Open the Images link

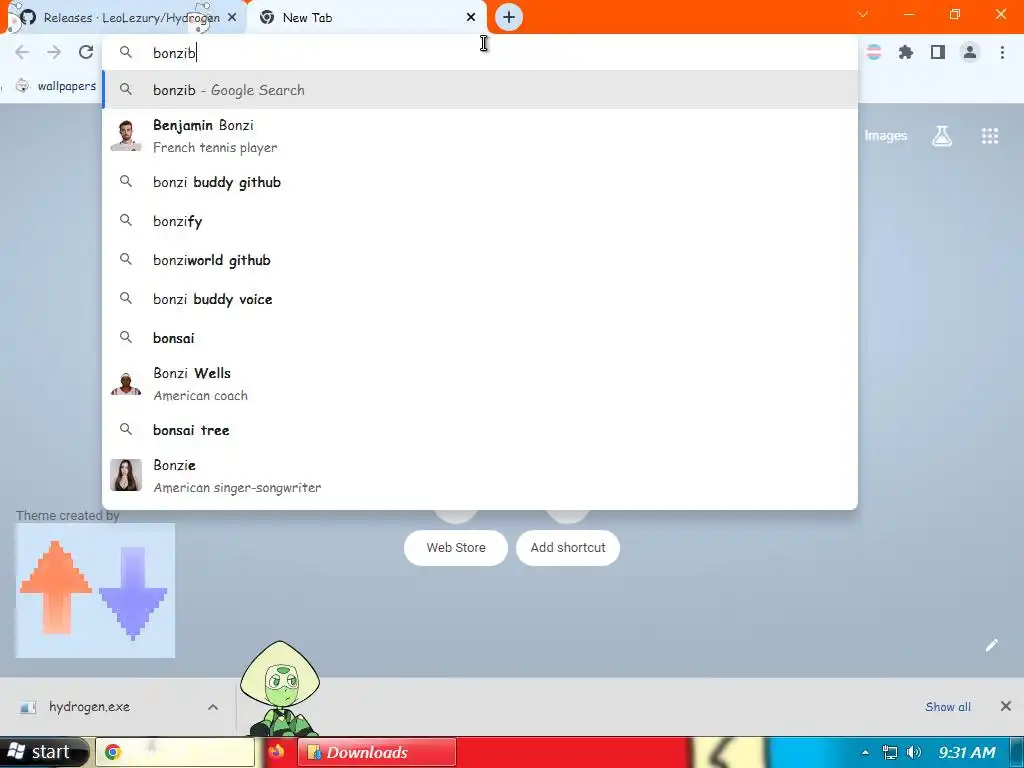pos(886,136)
